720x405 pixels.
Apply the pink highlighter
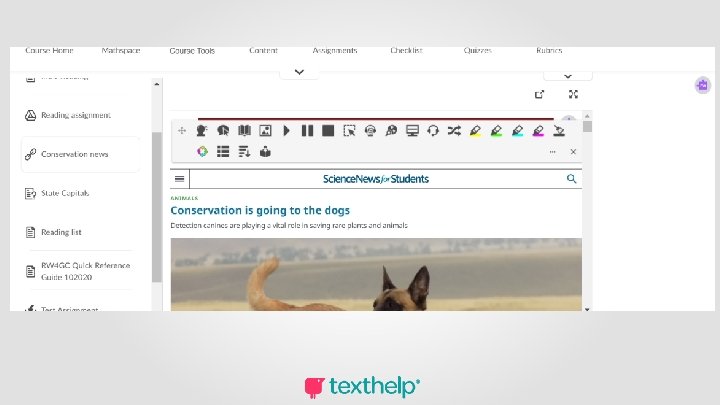pyautogui.click(x=538, y=131)
